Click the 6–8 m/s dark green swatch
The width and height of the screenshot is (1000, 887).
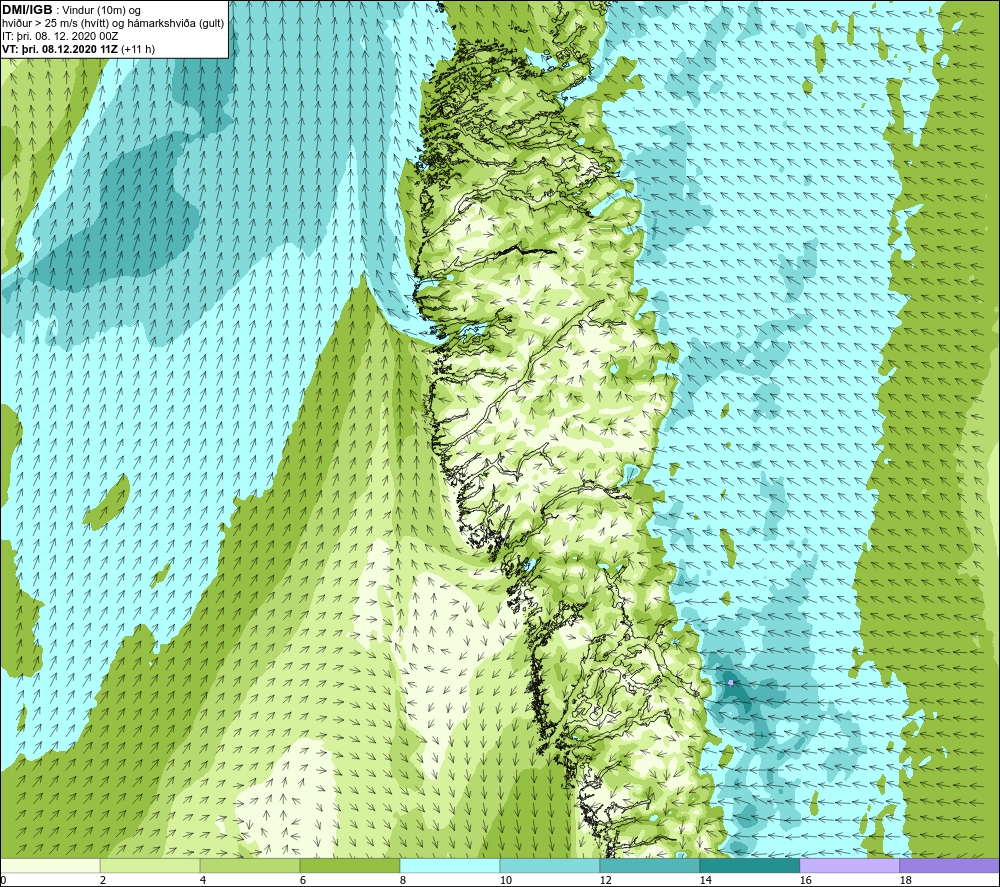tap(349, 865)
